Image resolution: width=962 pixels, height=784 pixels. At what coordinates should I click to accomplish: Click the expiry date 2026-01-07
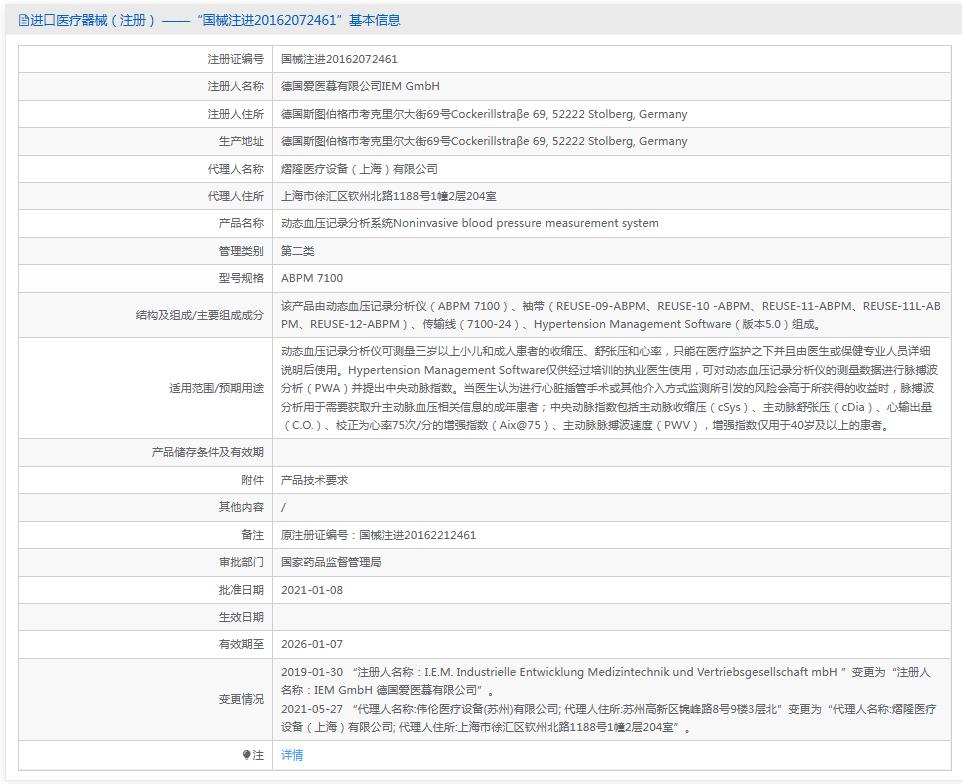tap(312, 644)
